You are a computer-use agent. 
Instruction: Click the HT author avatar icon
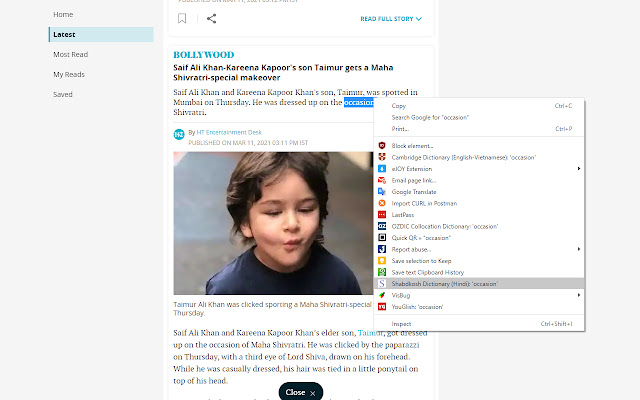pyautogui.click(x=179, y=134)
